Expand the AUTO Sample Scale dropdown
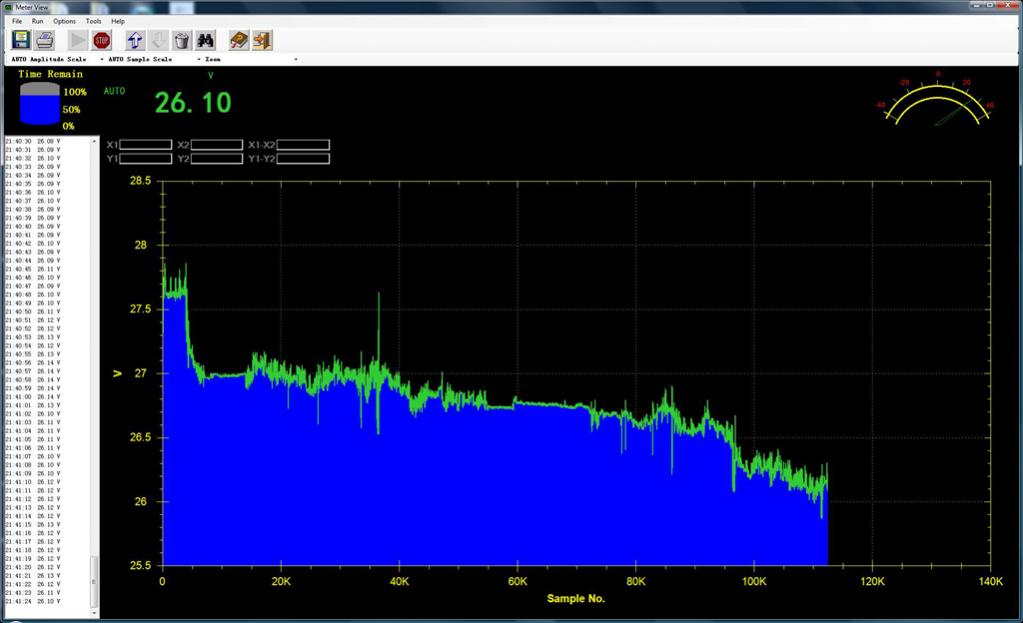This screenshot has height=623, width=1023. pyautogui.click(x=199, y=59)
